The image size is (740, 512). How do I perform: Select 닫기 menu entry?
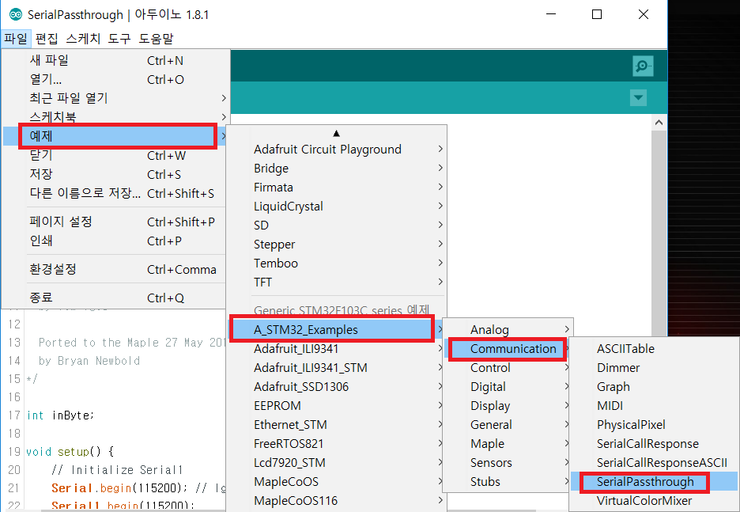tap(116, 155)
